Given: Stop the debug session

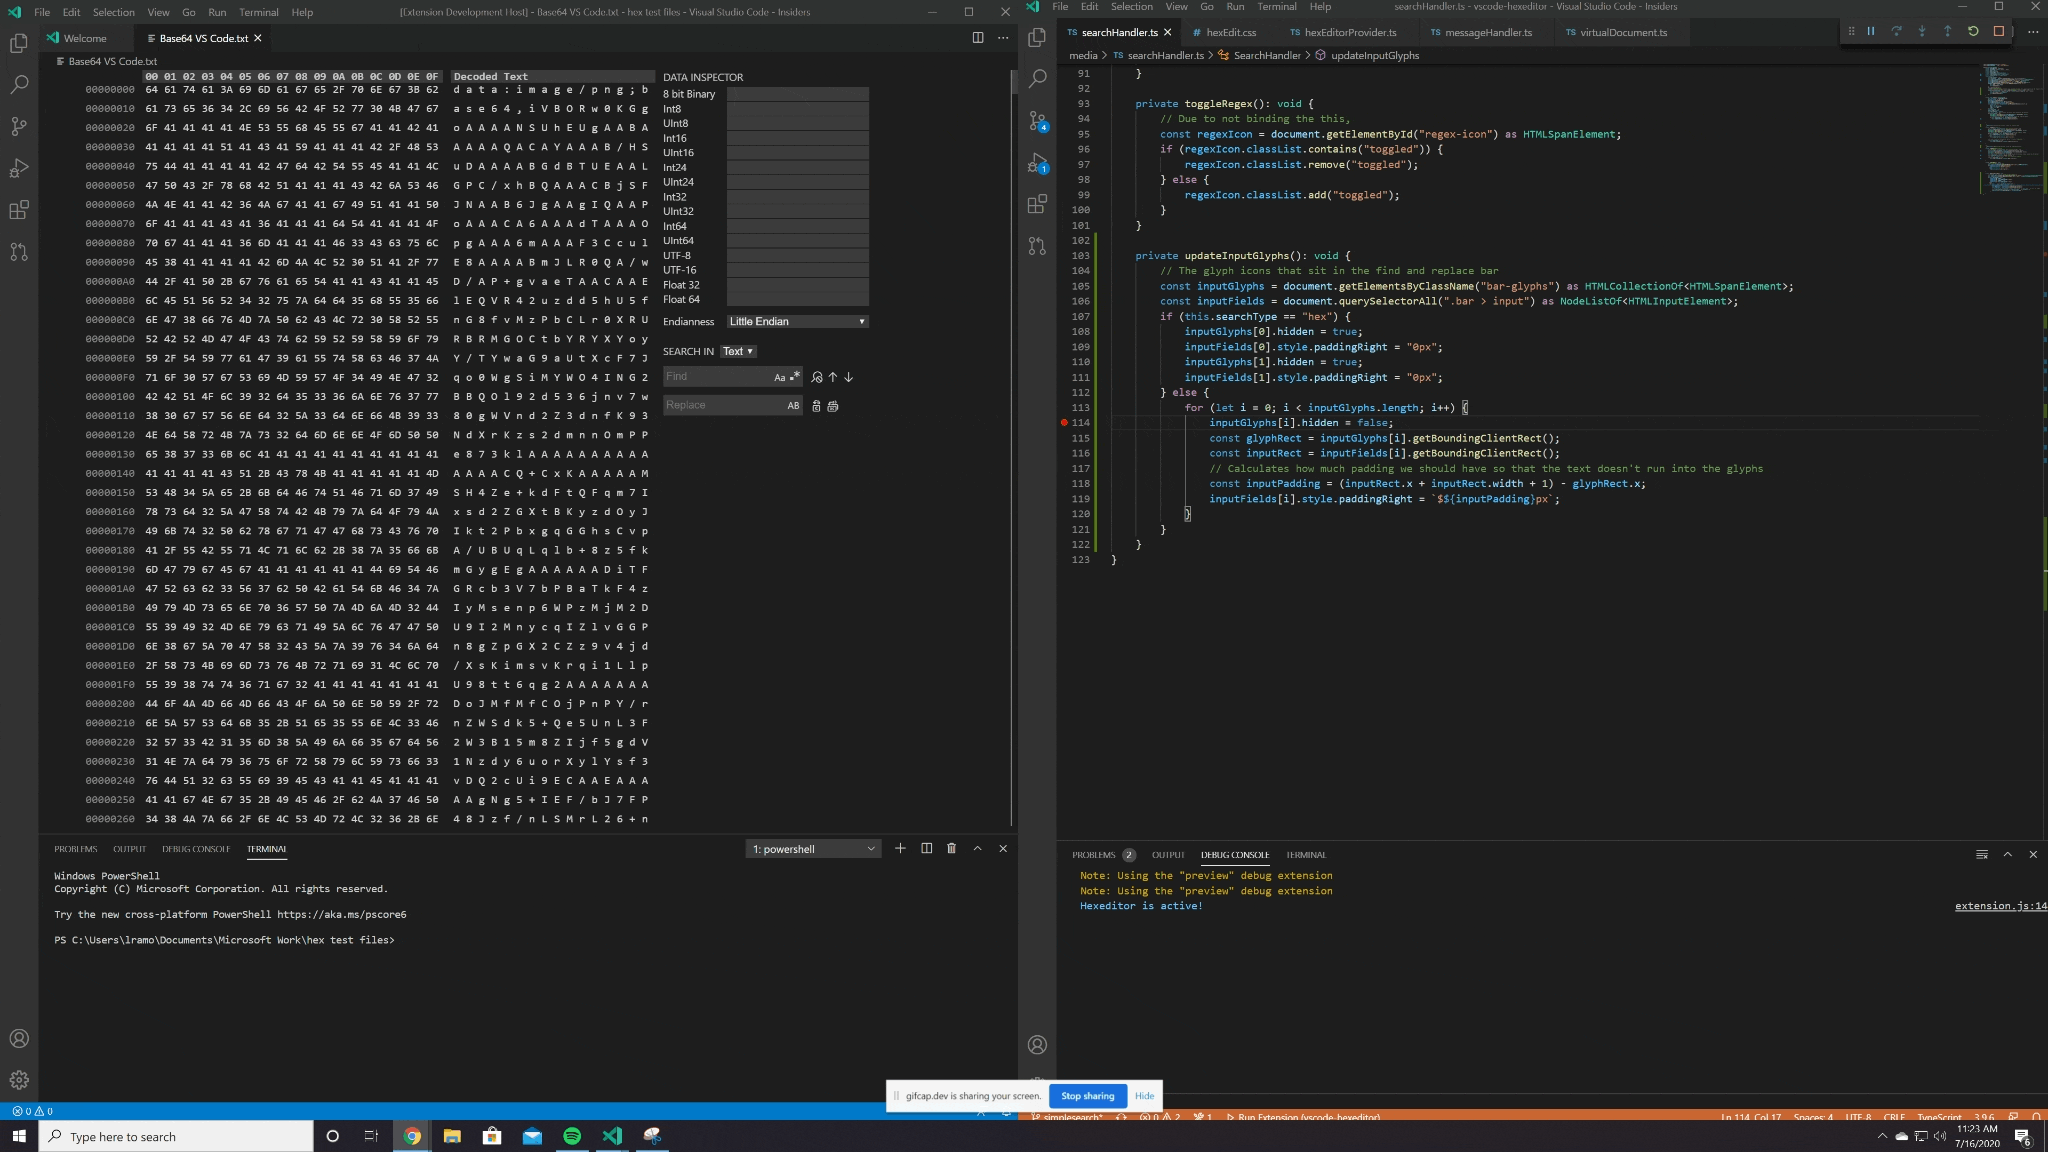Looking at the screenshot, I should click(1998, 31).
